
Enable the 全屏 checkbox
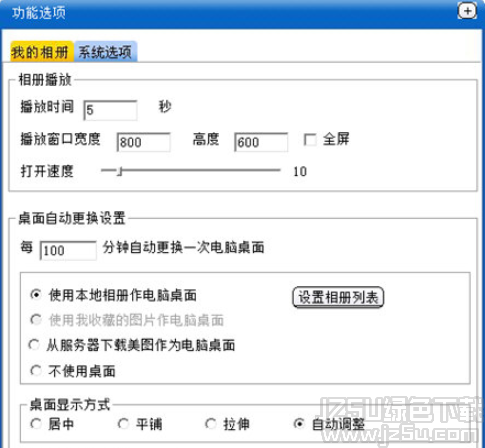(310, 139)
